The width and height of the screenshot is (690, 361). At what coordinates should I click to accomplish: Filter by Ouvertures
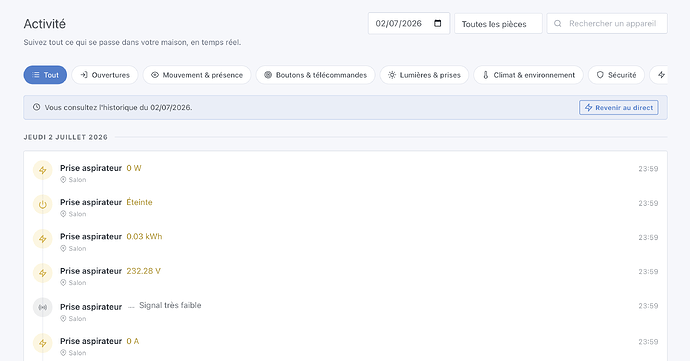(x=105, y=75)
